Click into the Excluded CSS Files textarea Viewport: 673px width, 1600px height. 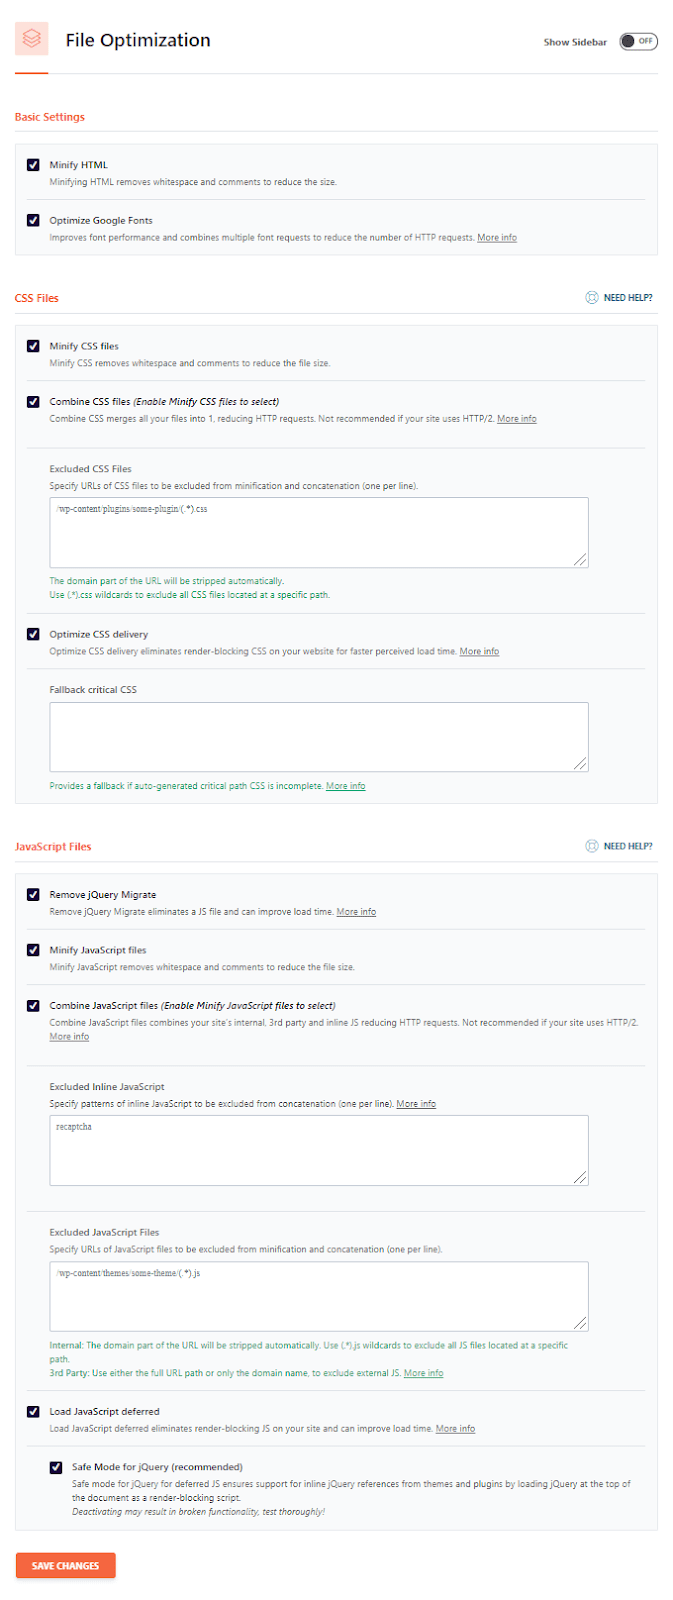click(319, 533)
